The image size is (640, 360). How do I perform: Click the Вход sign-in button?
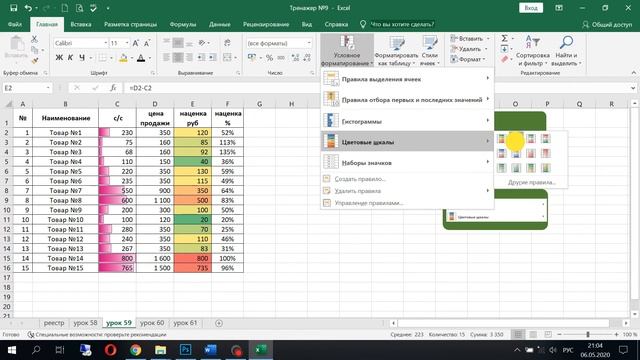point(531,8)
